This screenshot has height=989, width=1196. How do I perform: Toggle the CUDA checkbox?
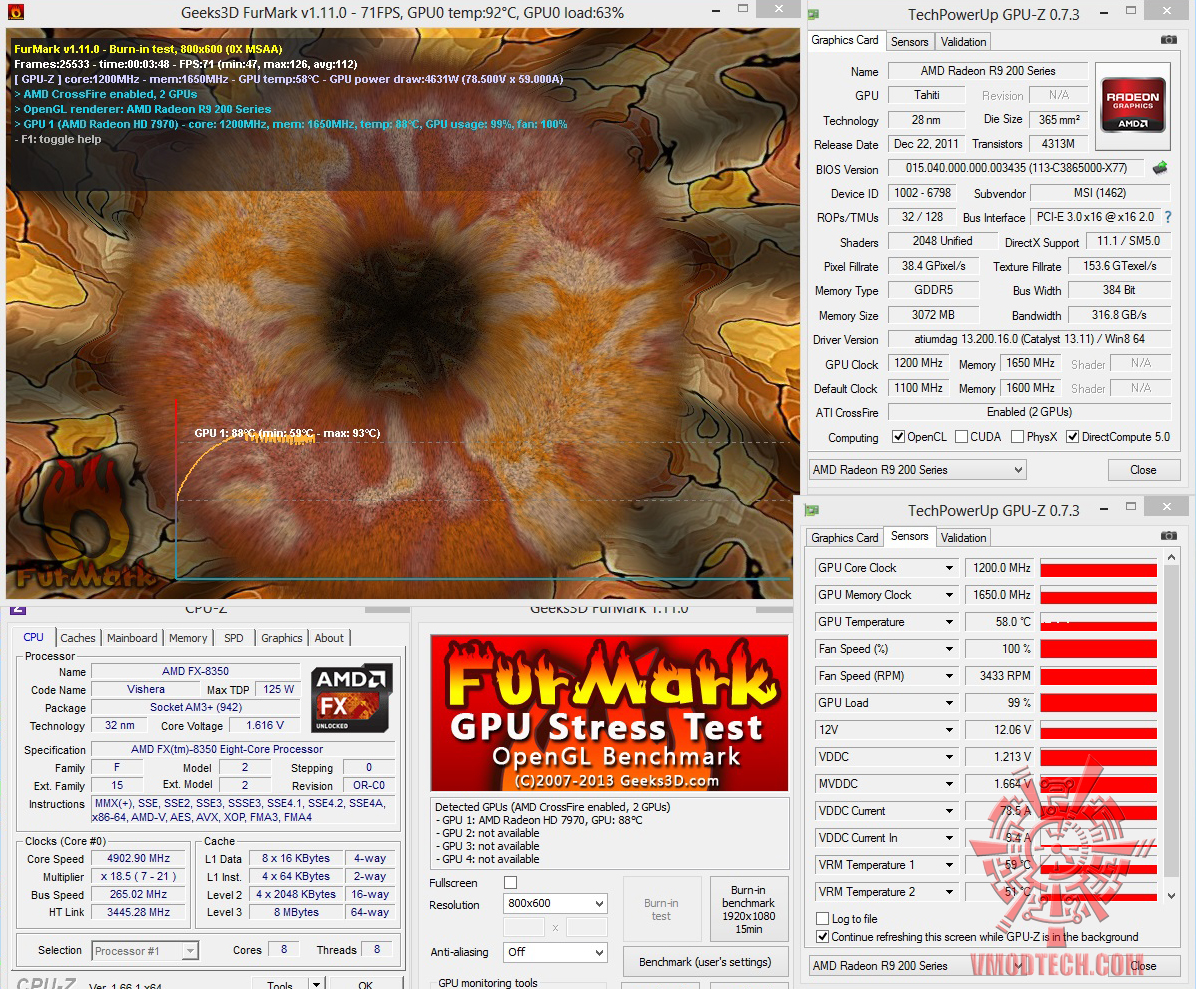click(962, 437)
